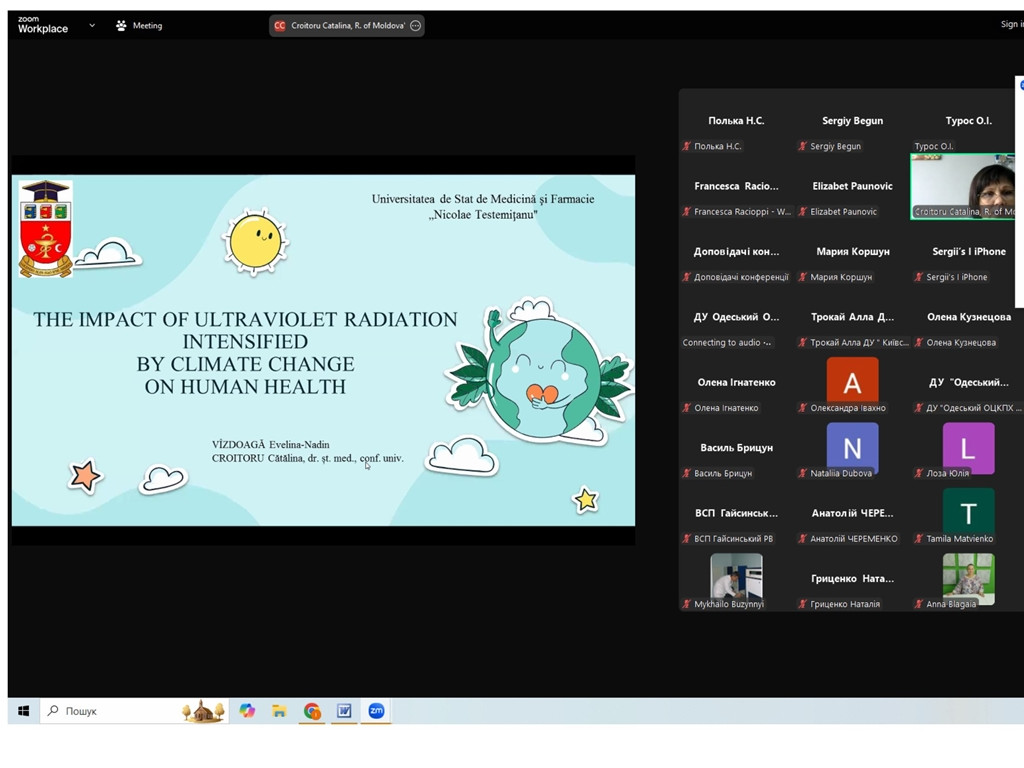Select the Francesca Racio... participant name

tap(736, 186)
